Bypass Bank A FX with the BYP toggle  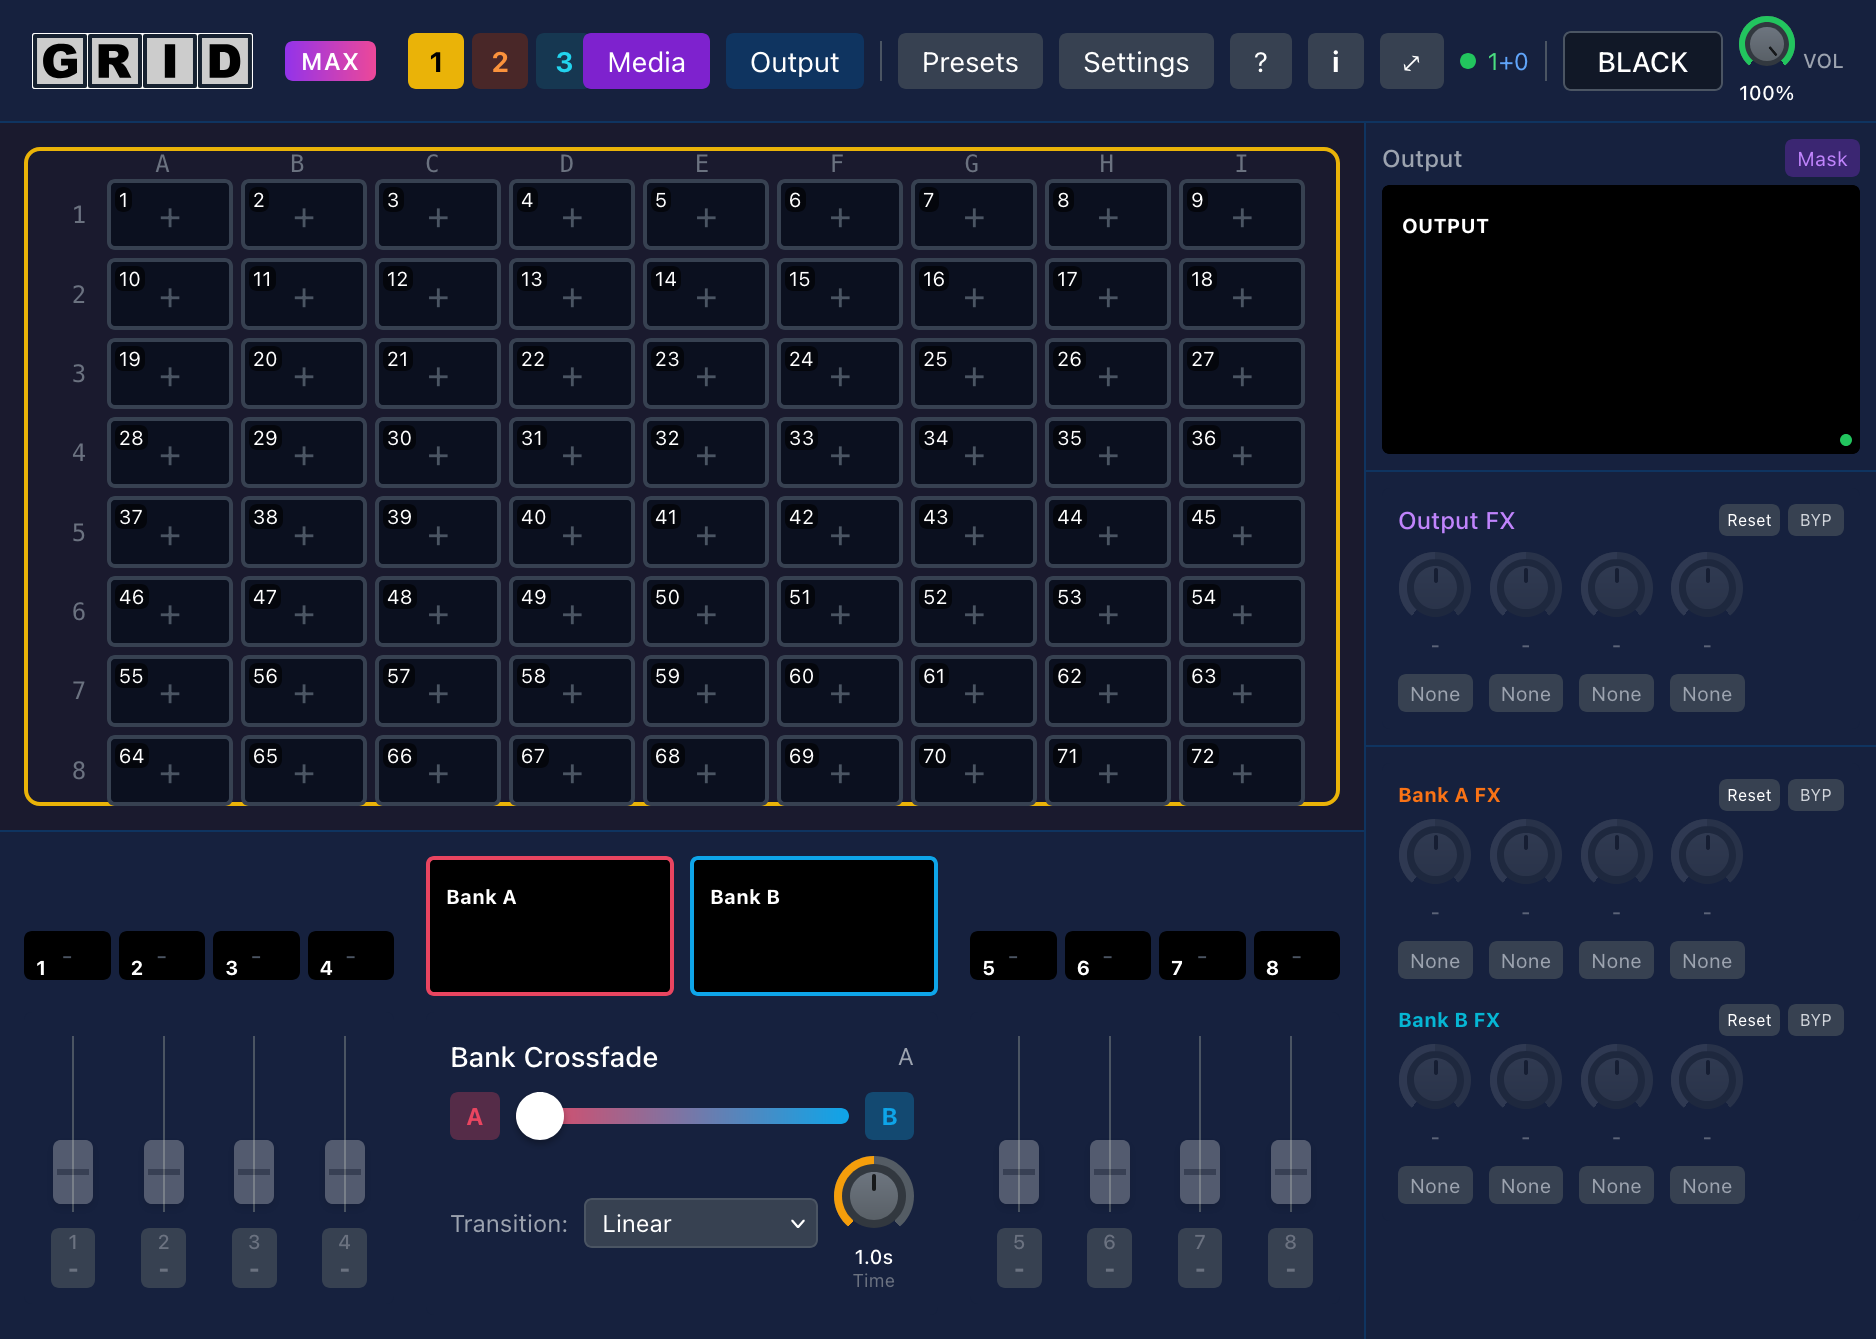pyautogui.click(x=1815, y=795)
